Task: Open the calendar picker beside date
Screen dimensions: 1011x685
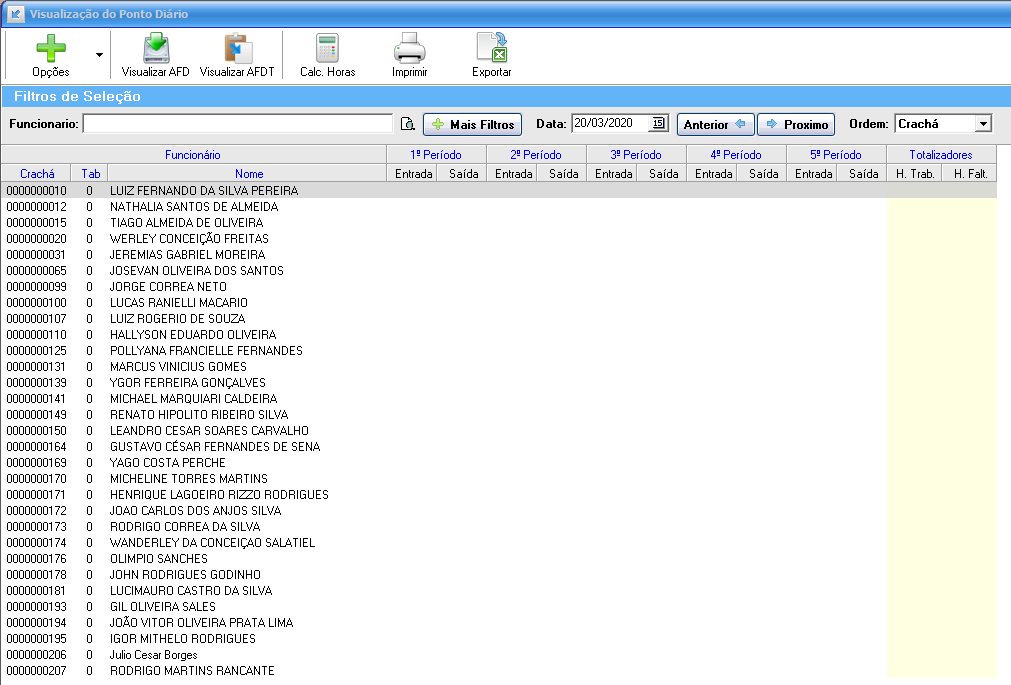Action: click(x=658, y=123)
